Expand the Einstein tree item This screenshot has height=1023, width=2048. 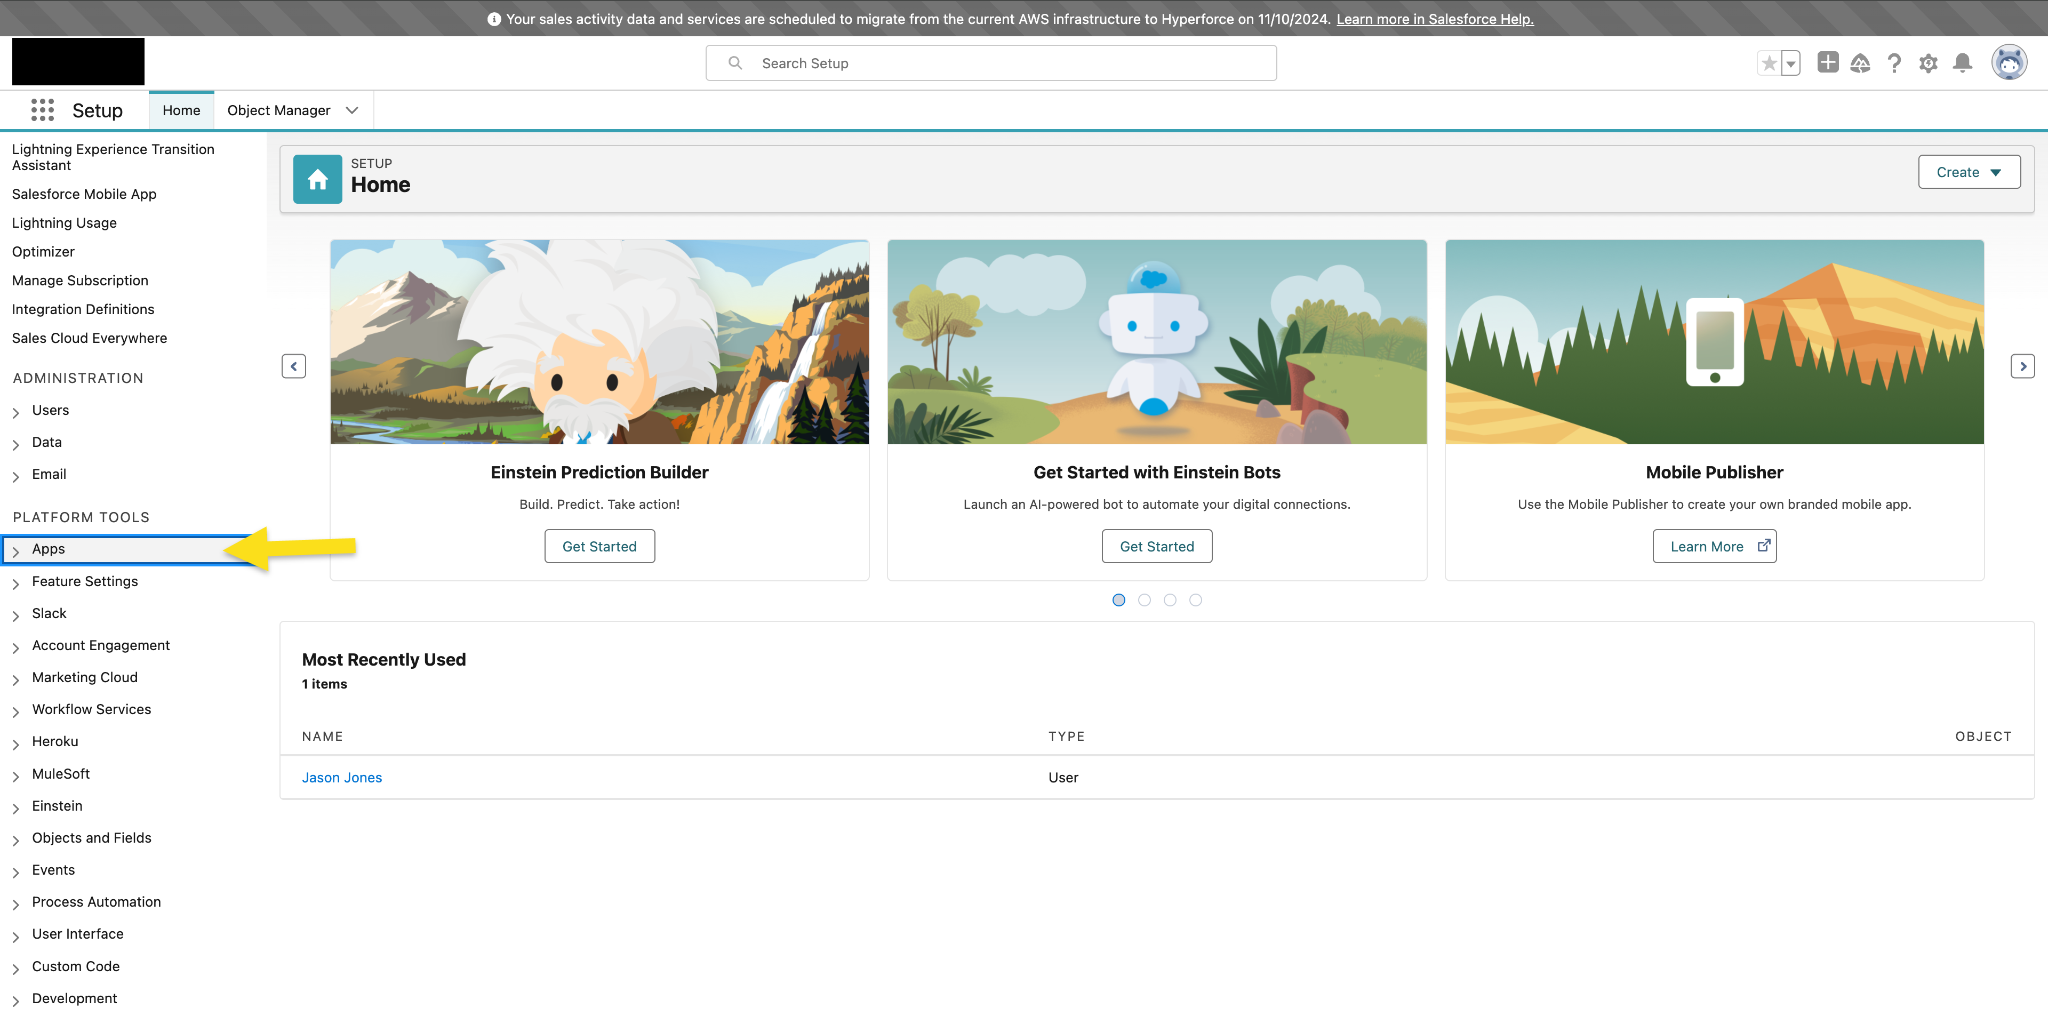click(x=16, y=807)
